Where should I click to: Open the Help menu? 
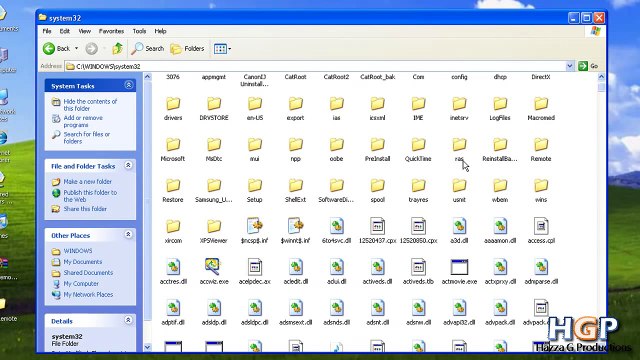(x=160, y=31)
